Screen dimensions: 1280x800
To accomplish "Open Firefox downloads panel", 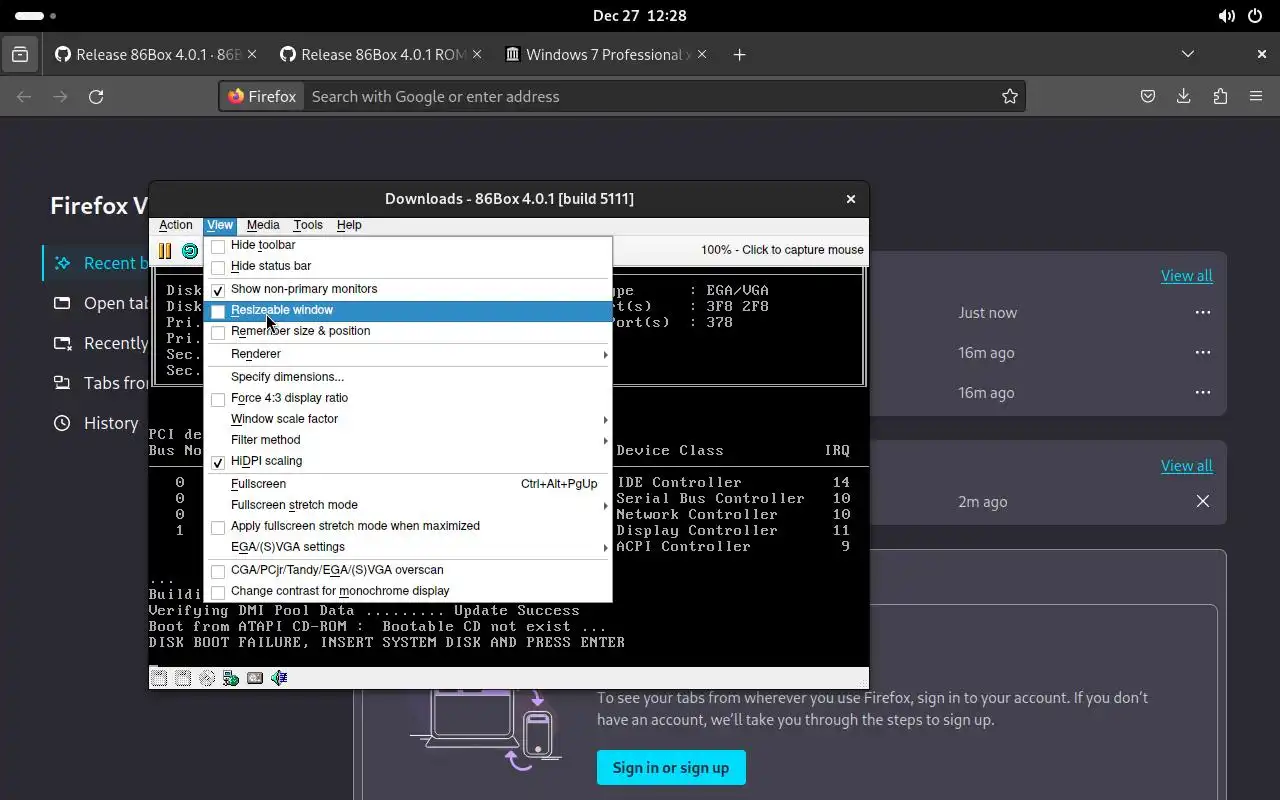I will tap(1184, 97).
